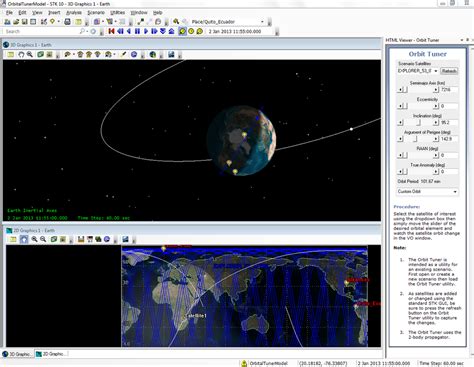This screenshot has width=474, height=367.
Task: Open the Analysis menu
Action: 74,12
